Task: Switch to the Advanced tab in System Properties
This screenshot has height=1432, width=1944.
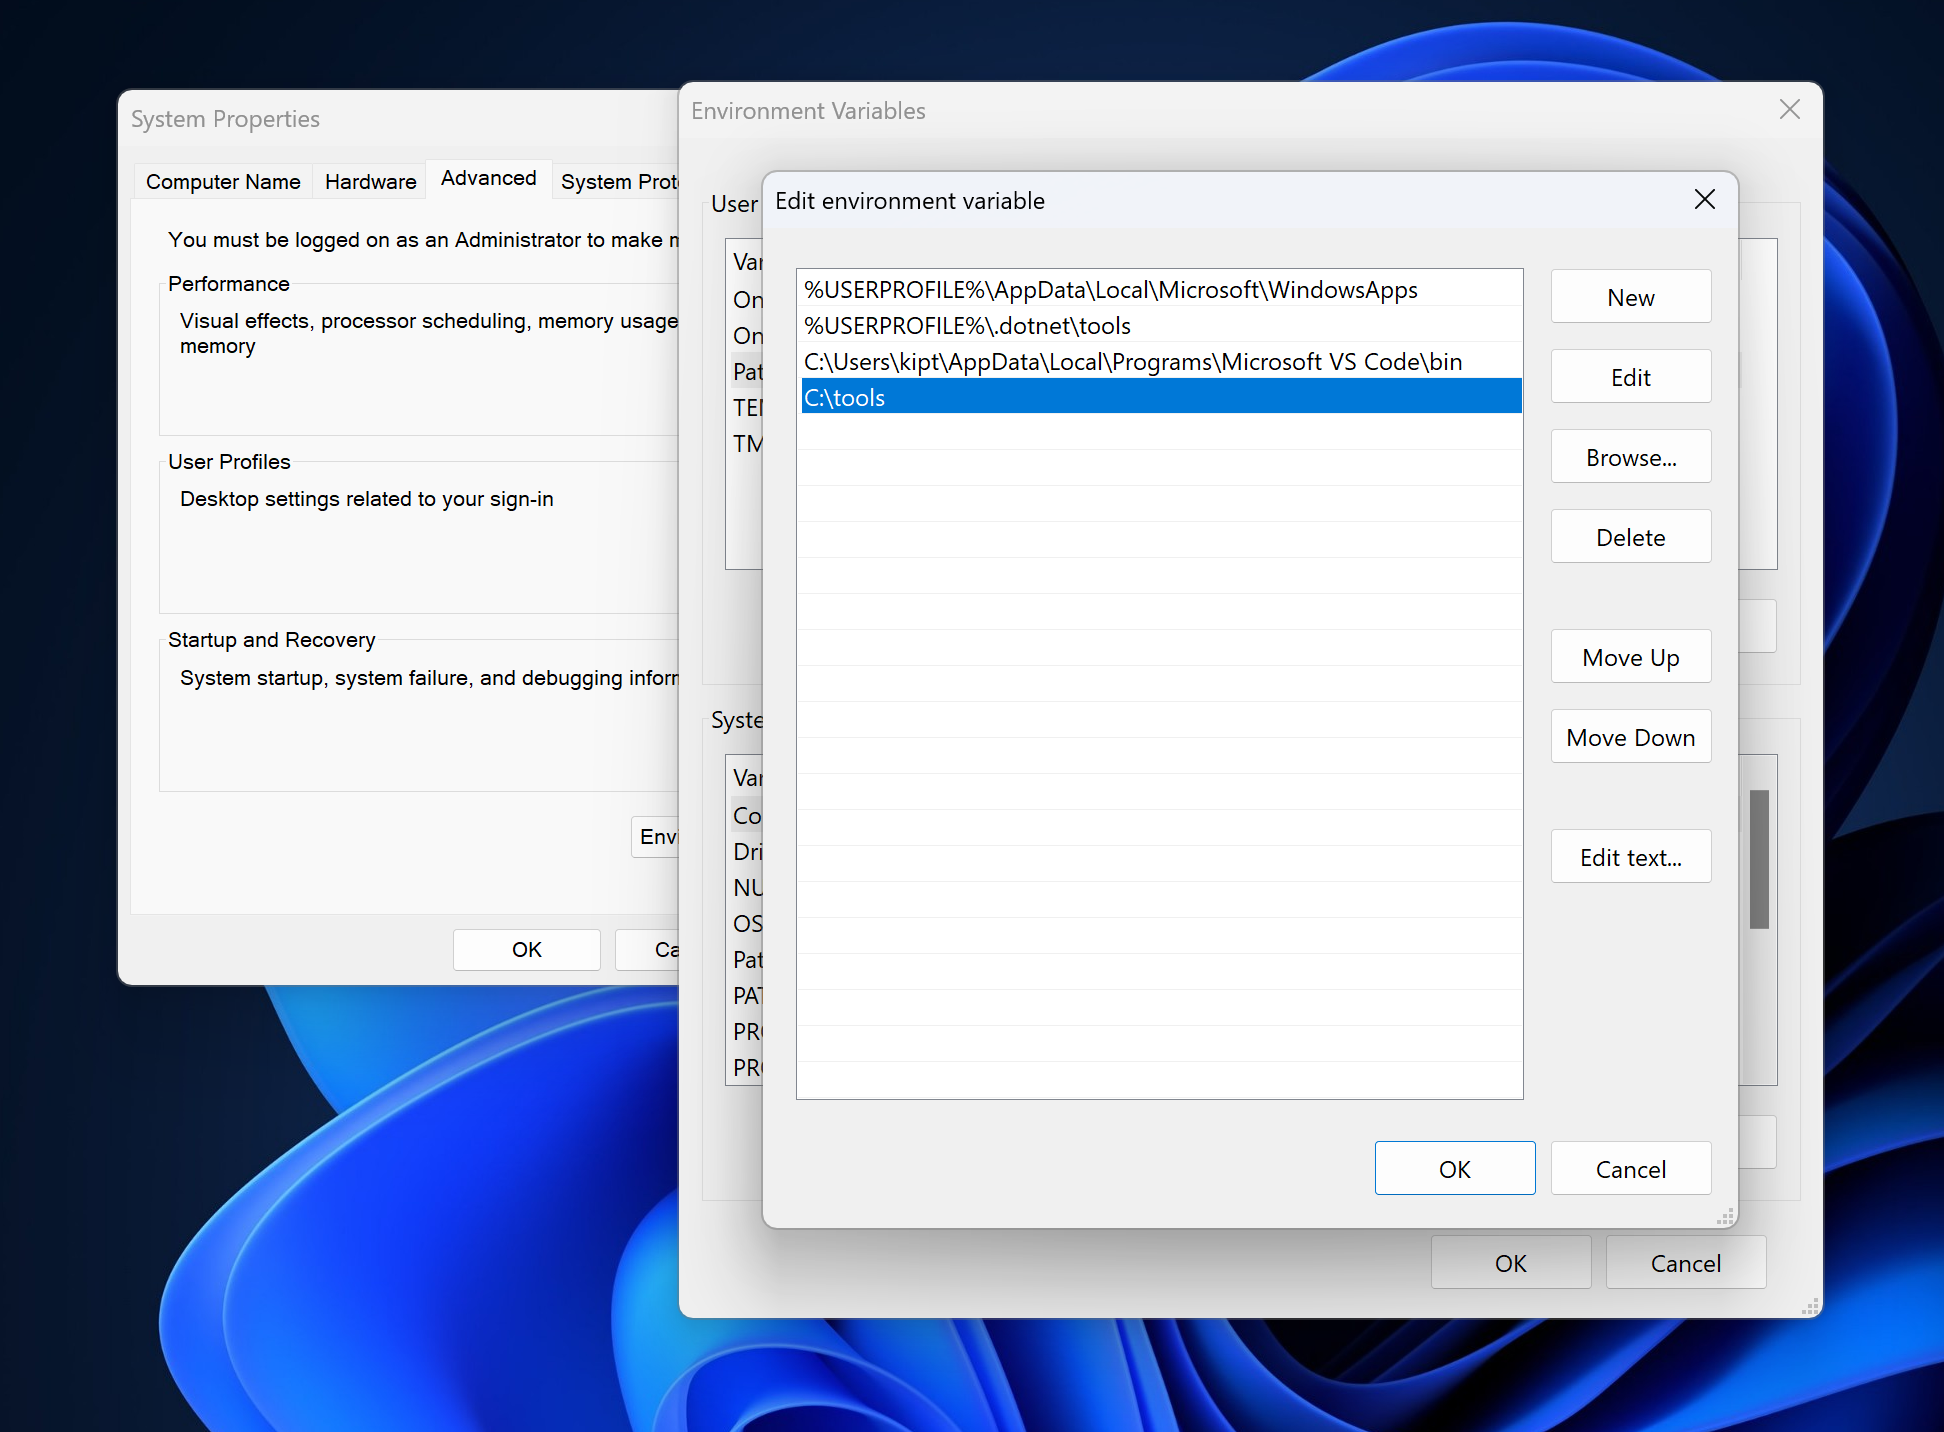Action: coord(489,178)
